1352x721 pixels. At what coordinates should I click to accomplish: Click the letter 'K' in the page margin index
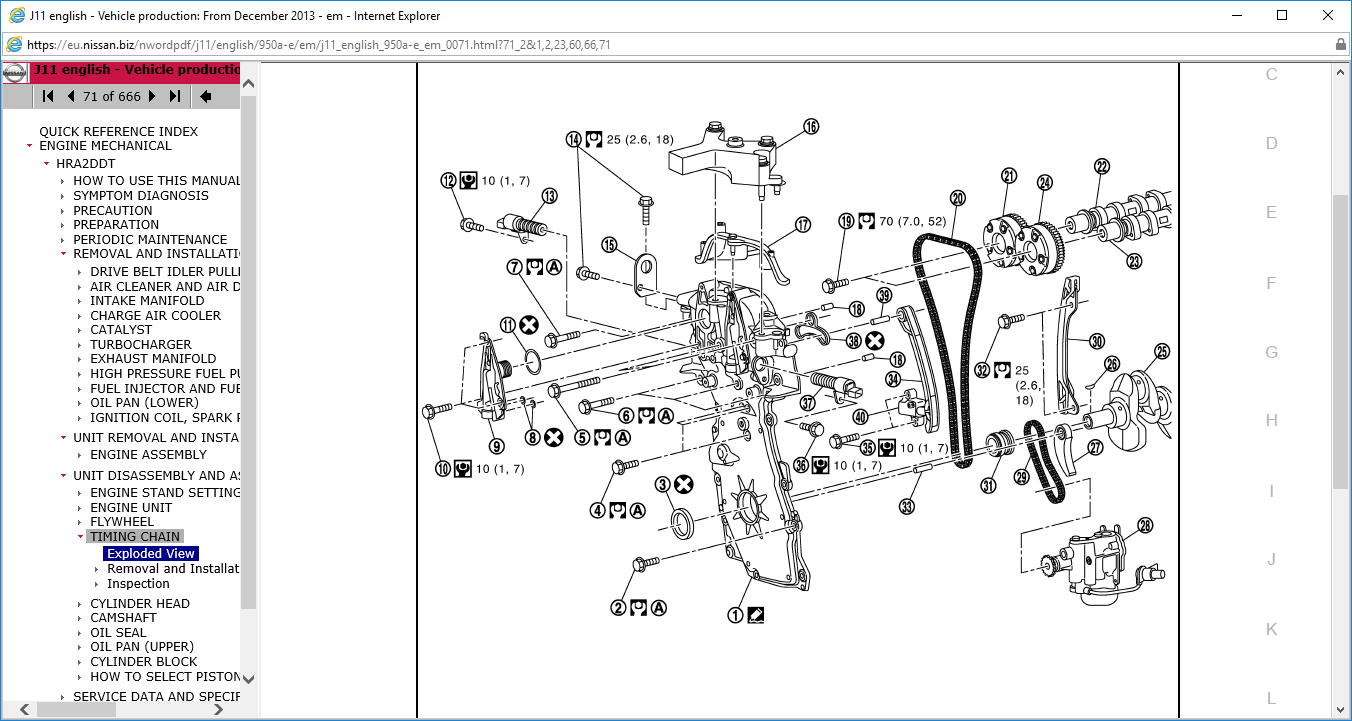tap(1272, 629)
